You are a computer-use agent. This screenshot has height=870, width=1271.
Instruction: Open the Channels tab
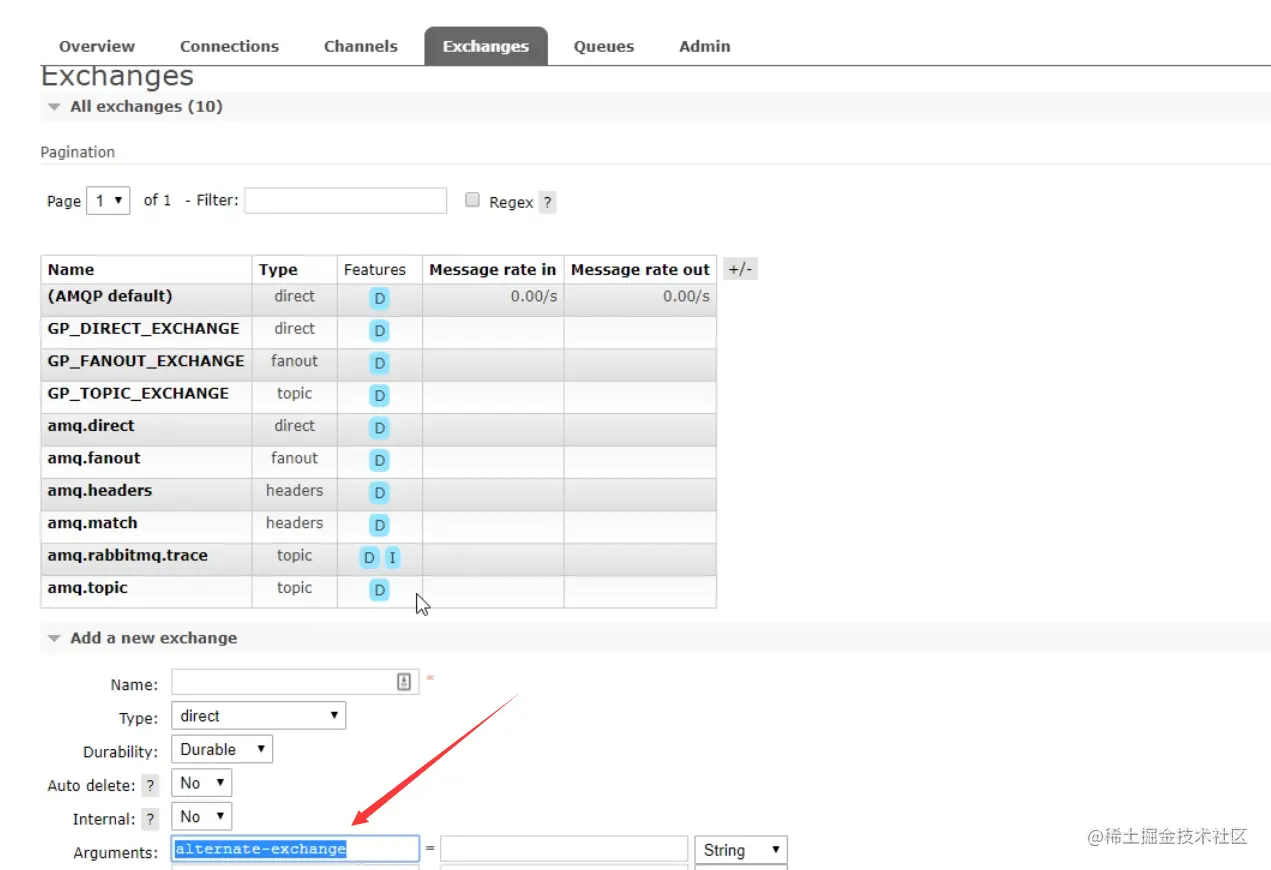pyautogui.click(x=361, y=46)
